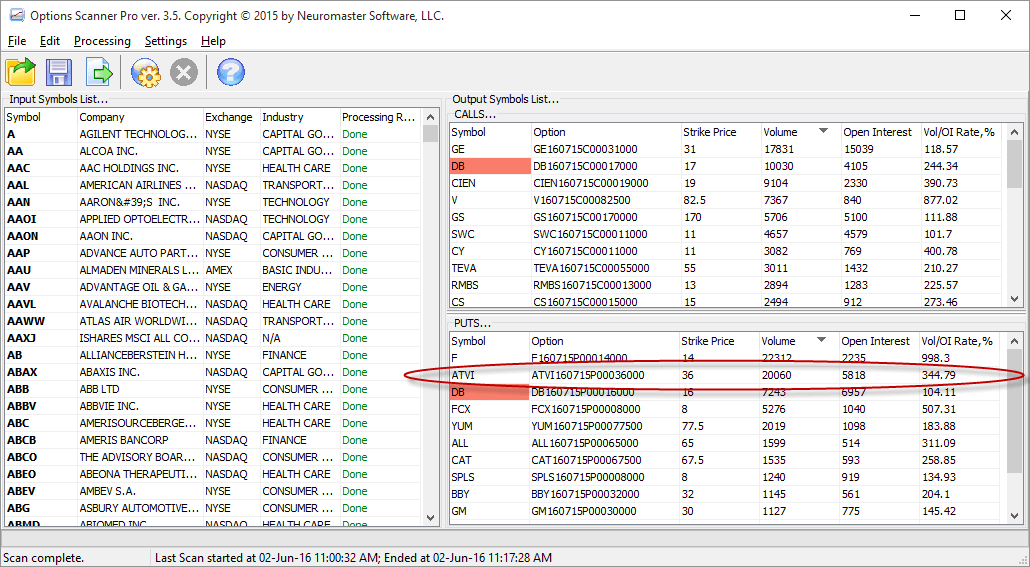1030x567 pixels.
Task: Select SWC symbol in CALLS list
Action: 462,235
